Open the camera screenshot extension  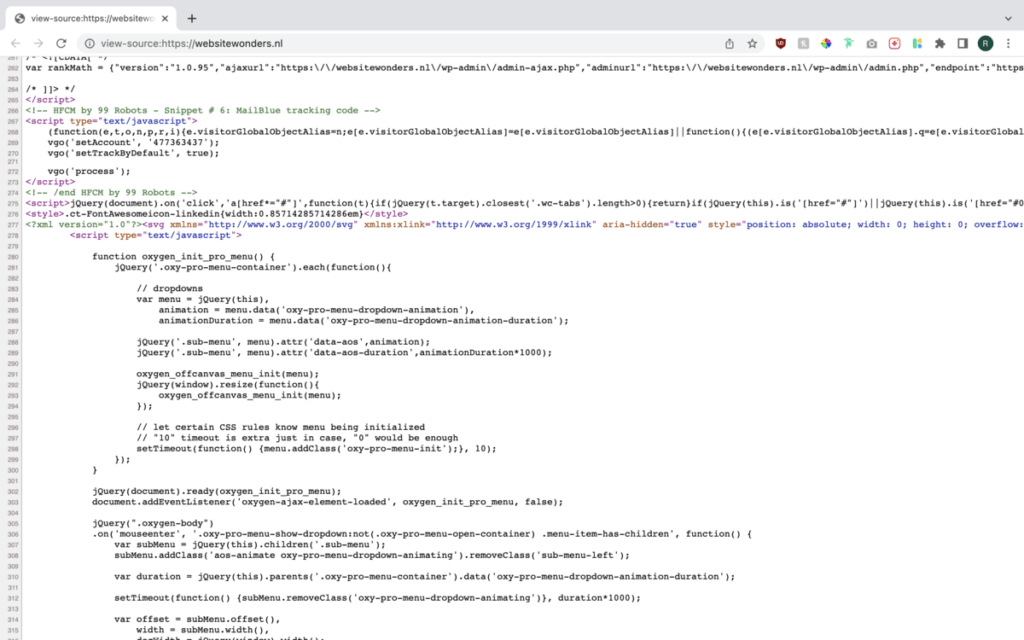[872, 44]
